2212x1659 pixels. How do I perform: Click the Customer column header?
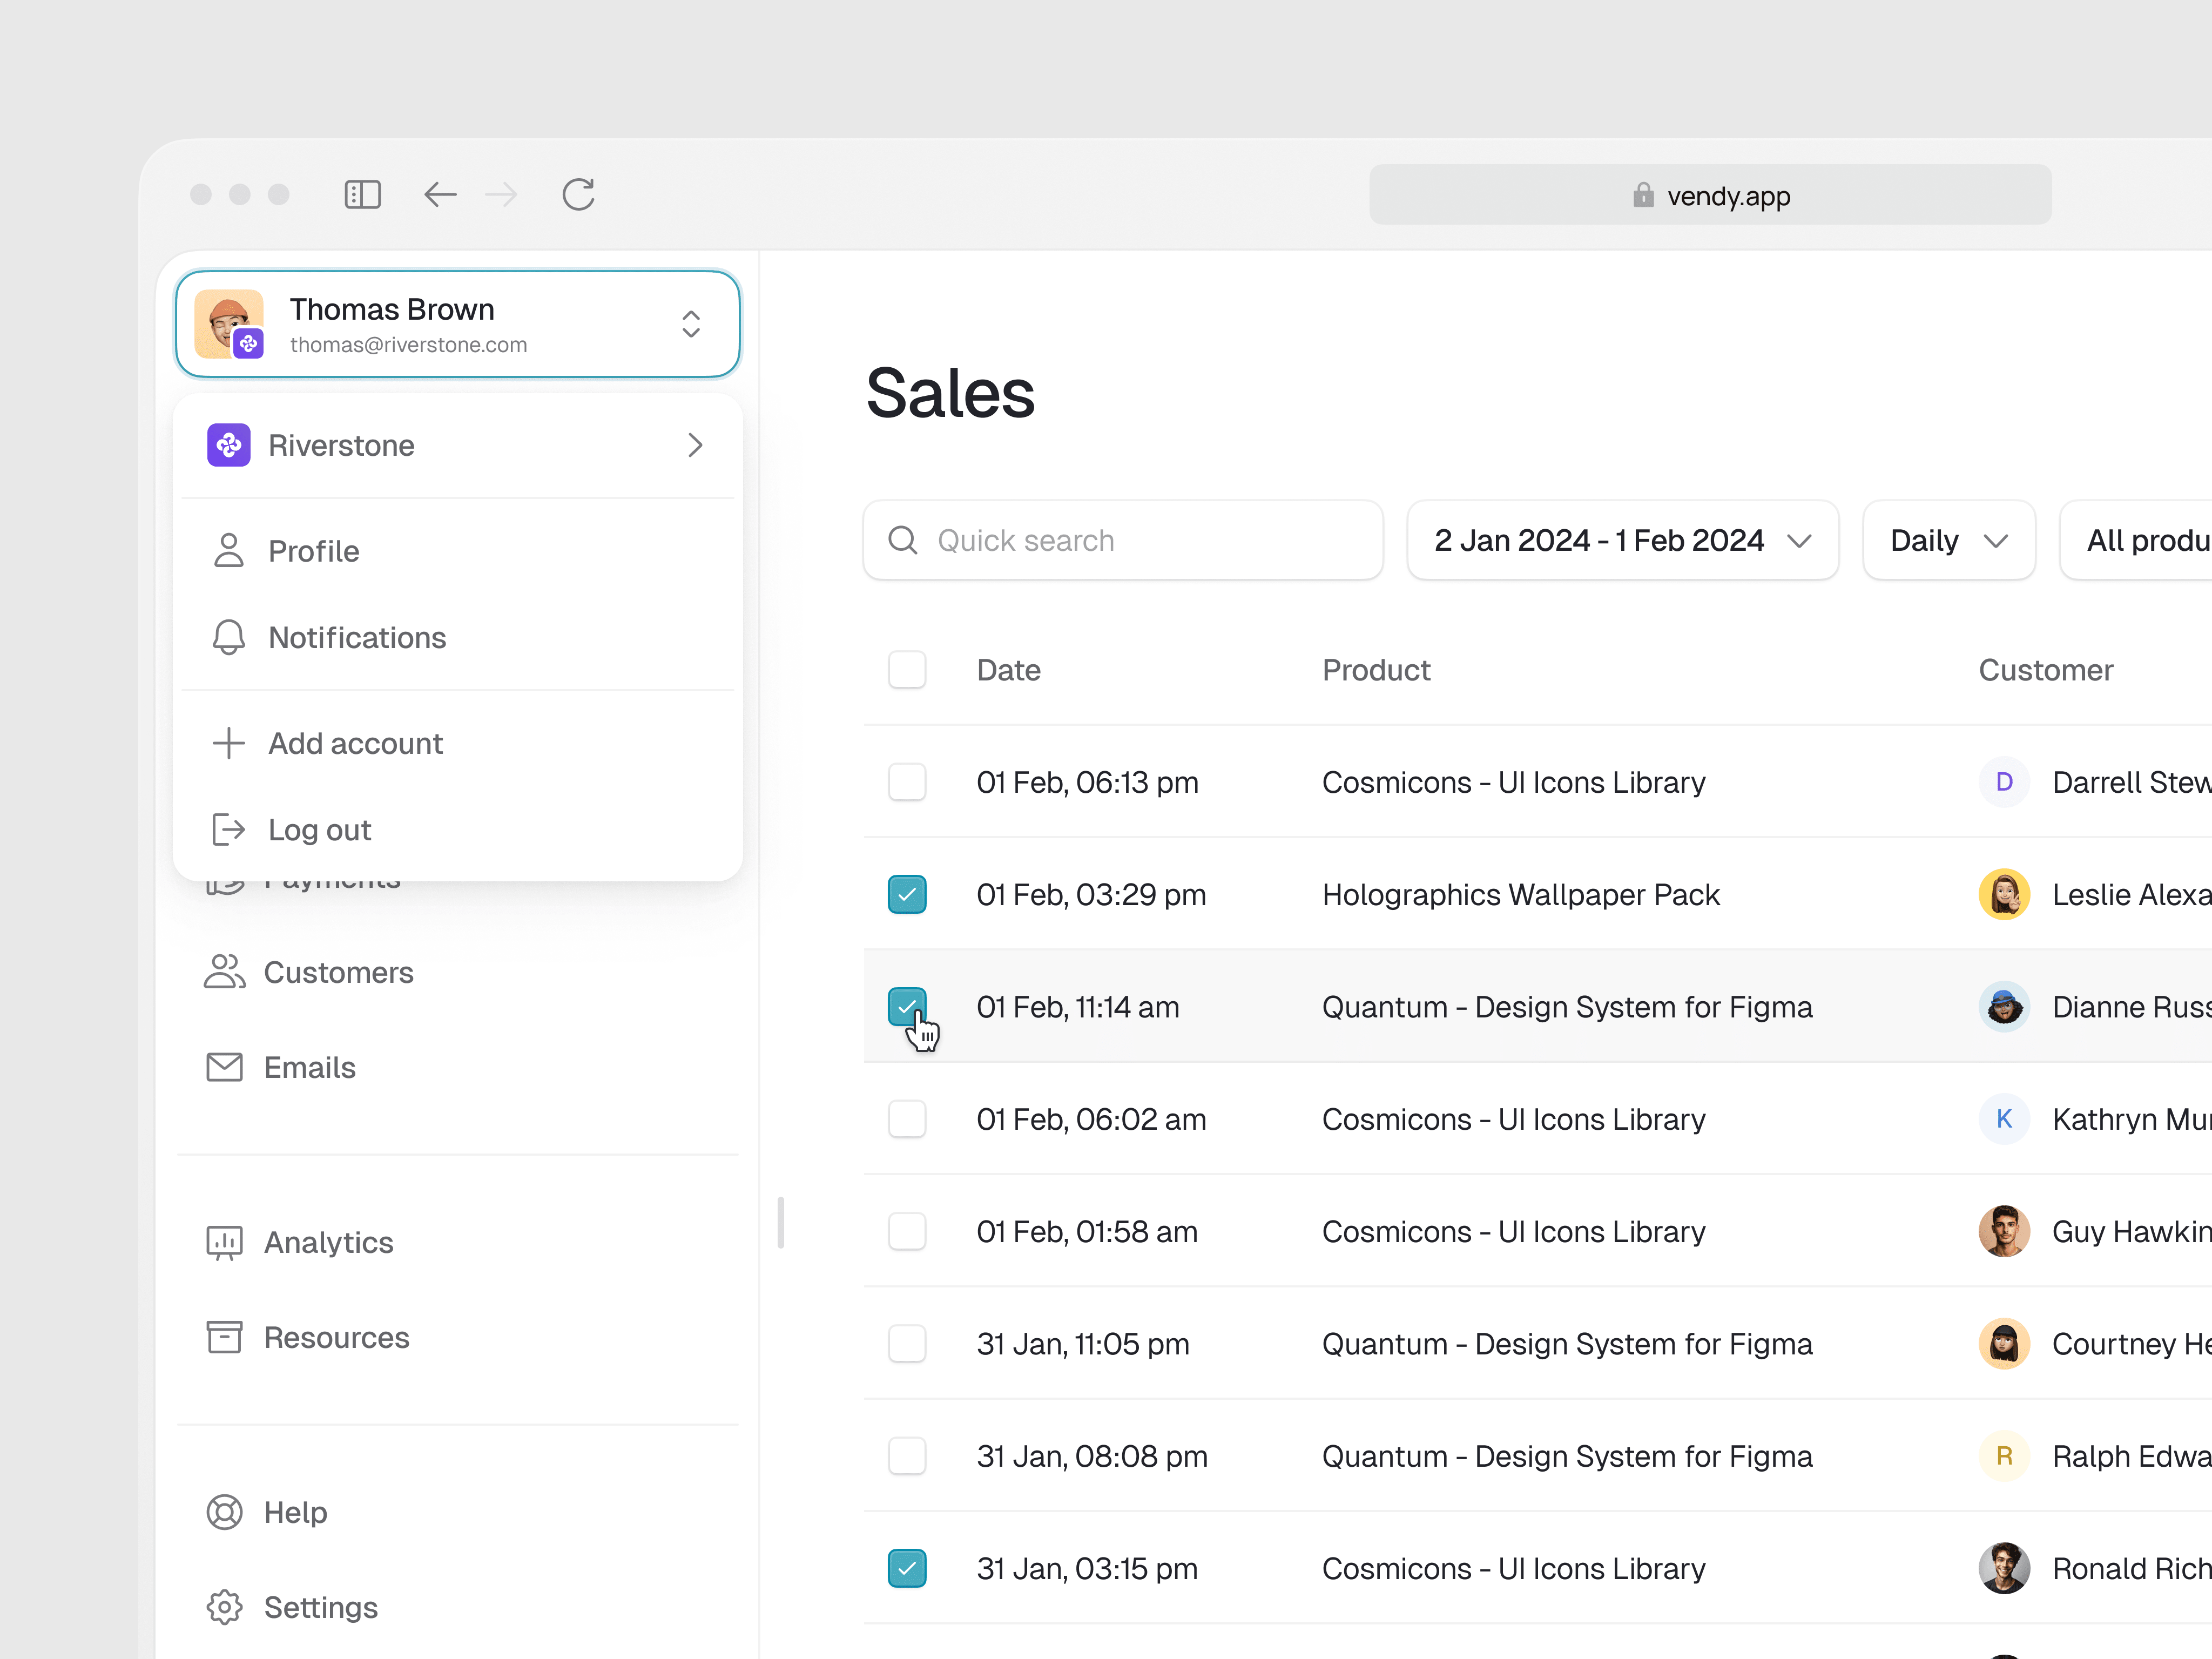2046,670
